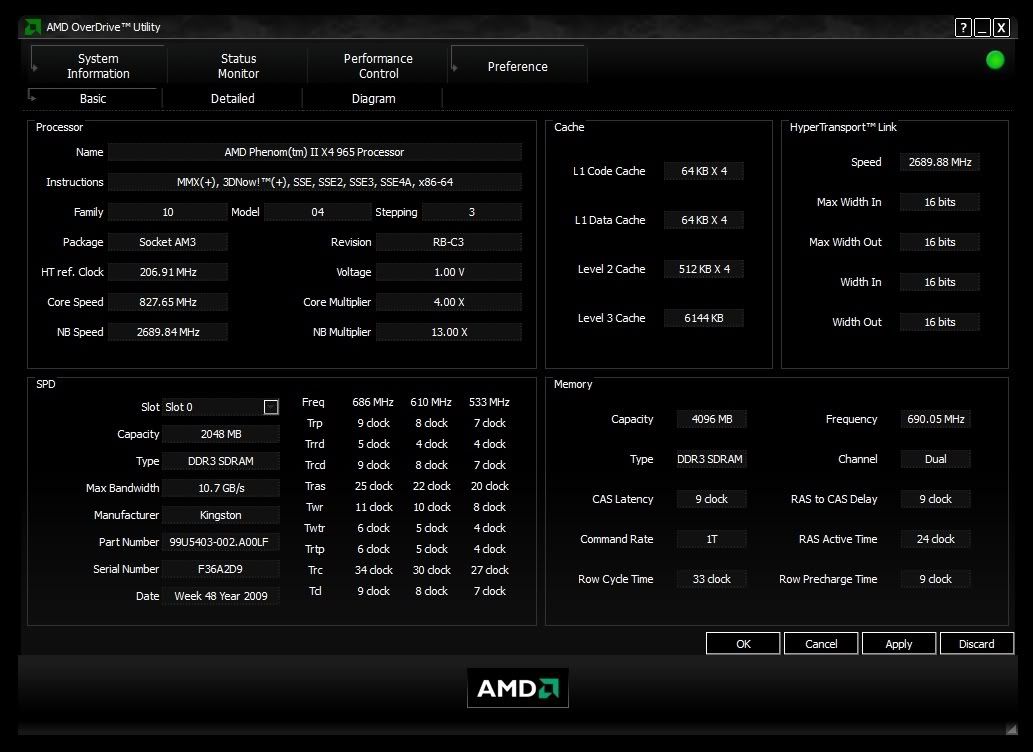
Task: Go to the Performance Control tab
Action: 378,66
